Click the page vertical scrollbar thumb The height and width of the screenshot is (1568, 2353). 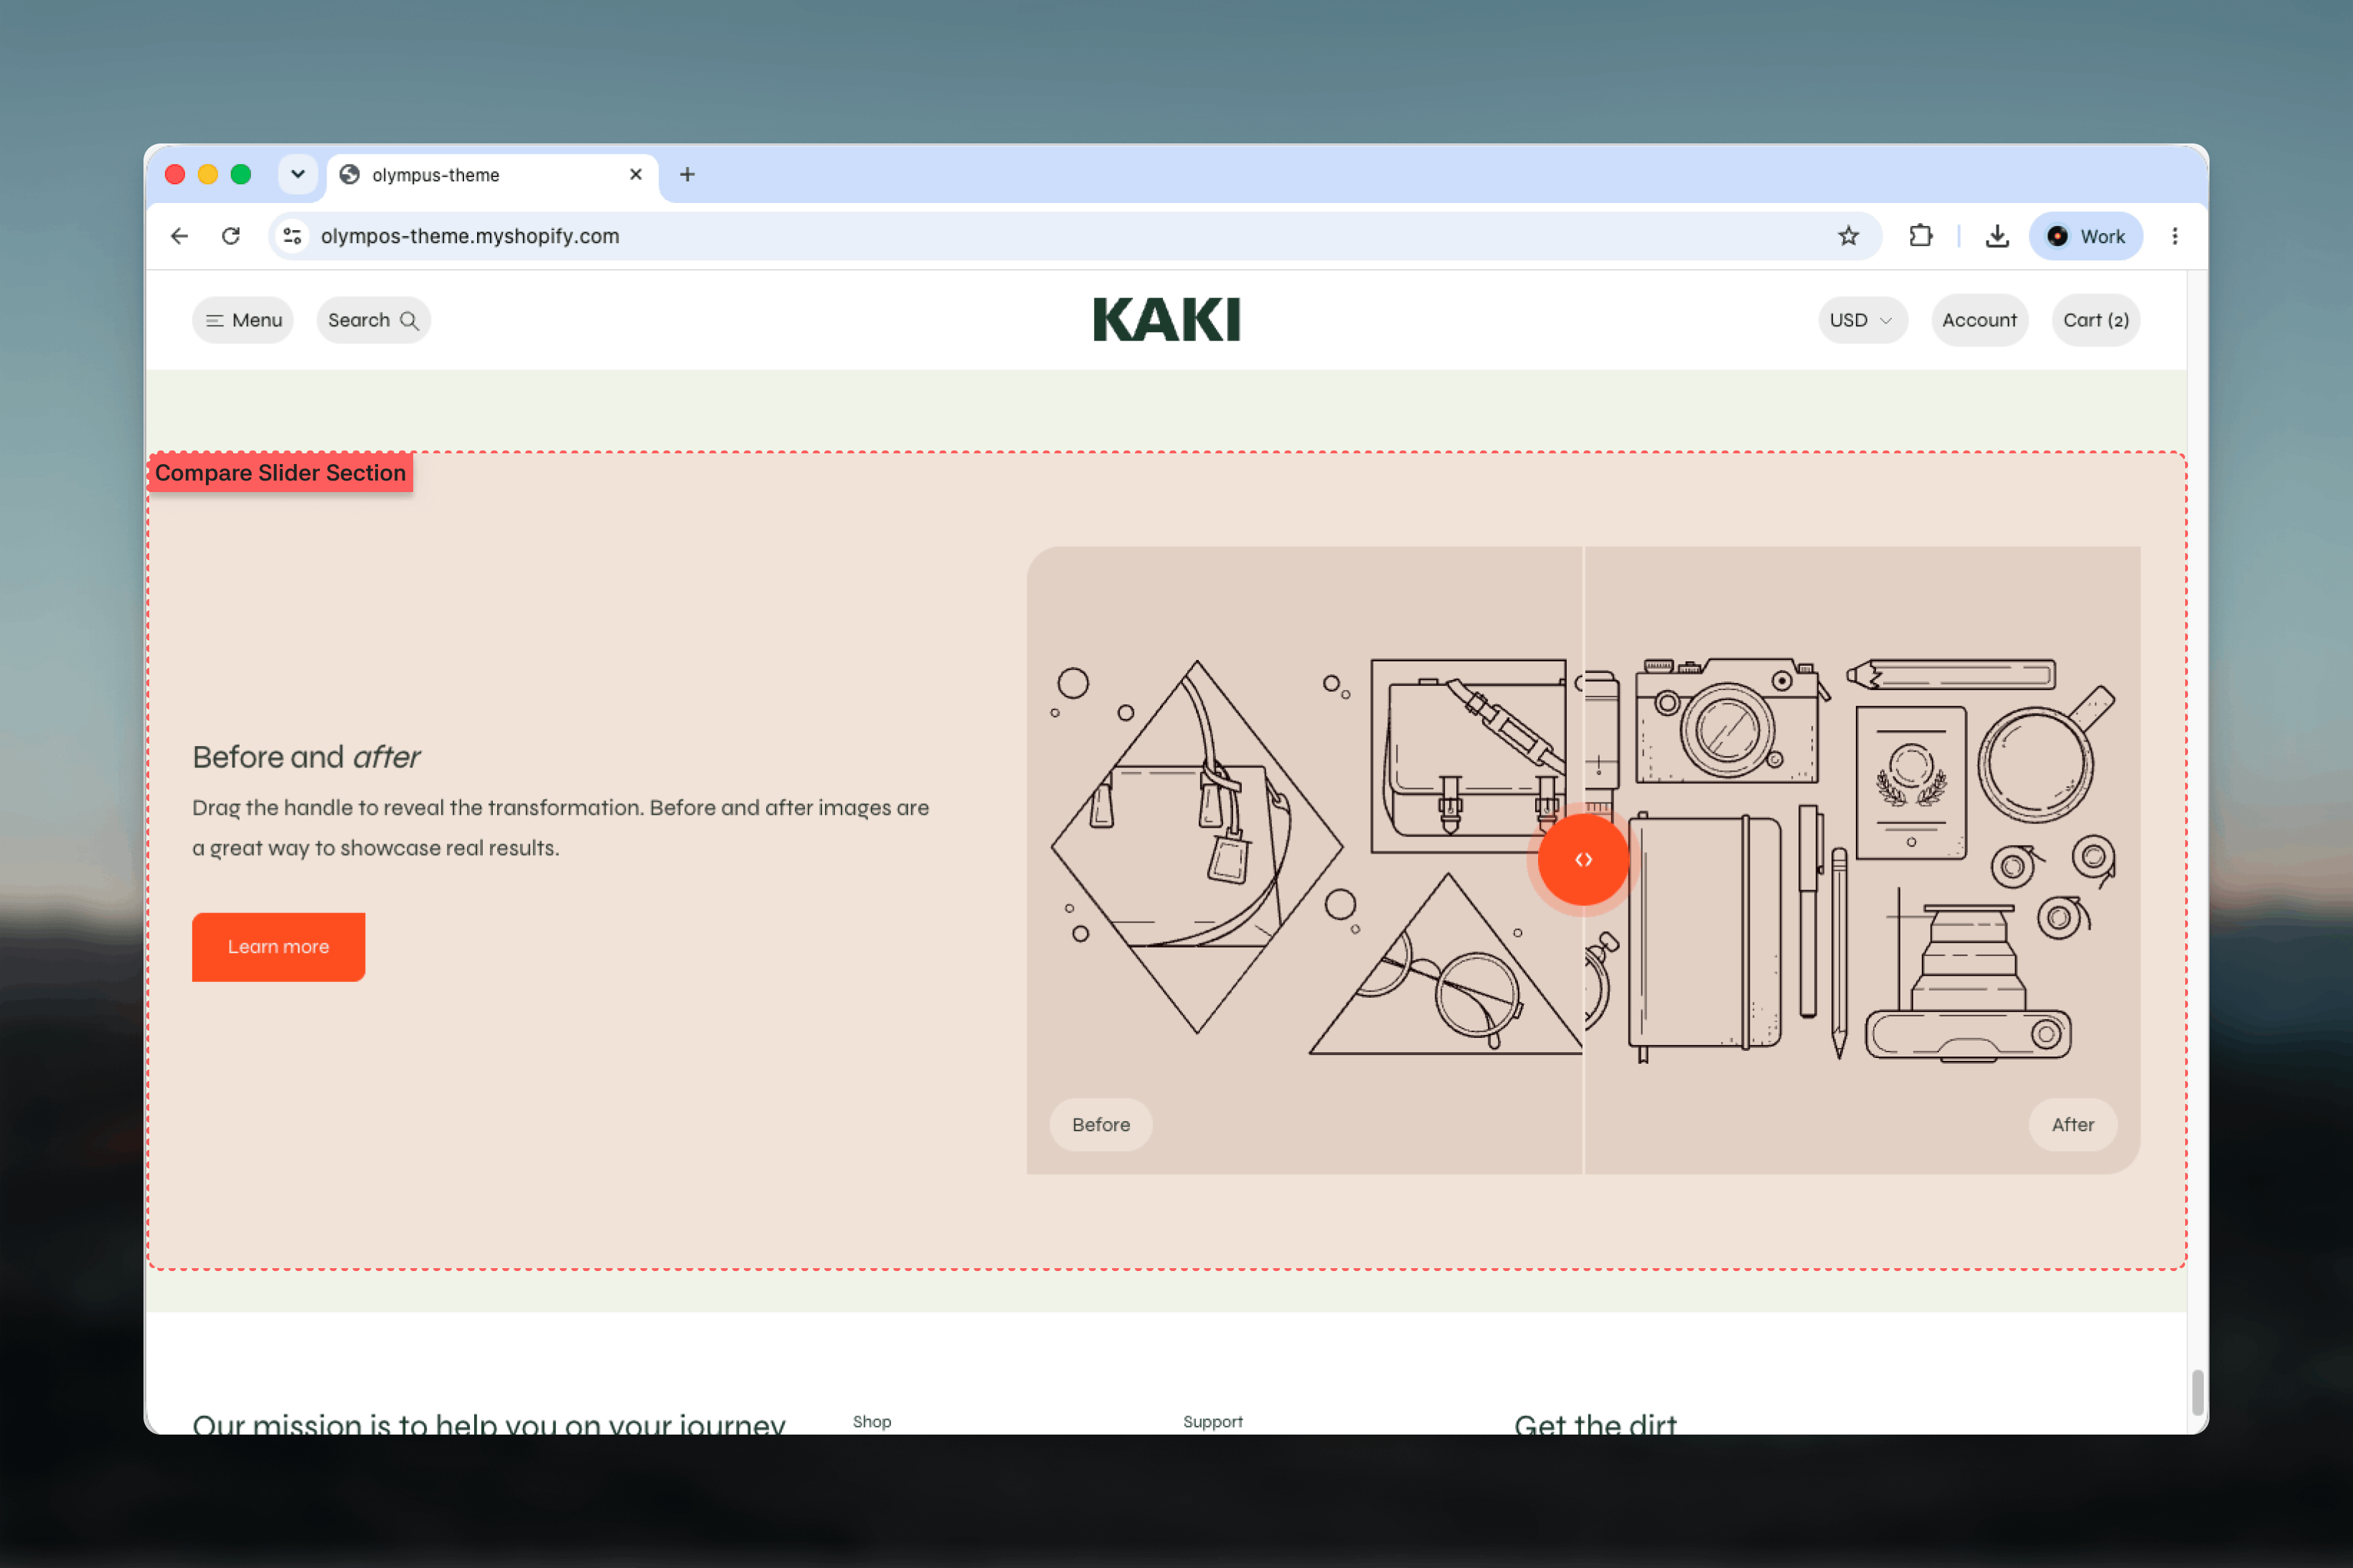[2198, 1392]
